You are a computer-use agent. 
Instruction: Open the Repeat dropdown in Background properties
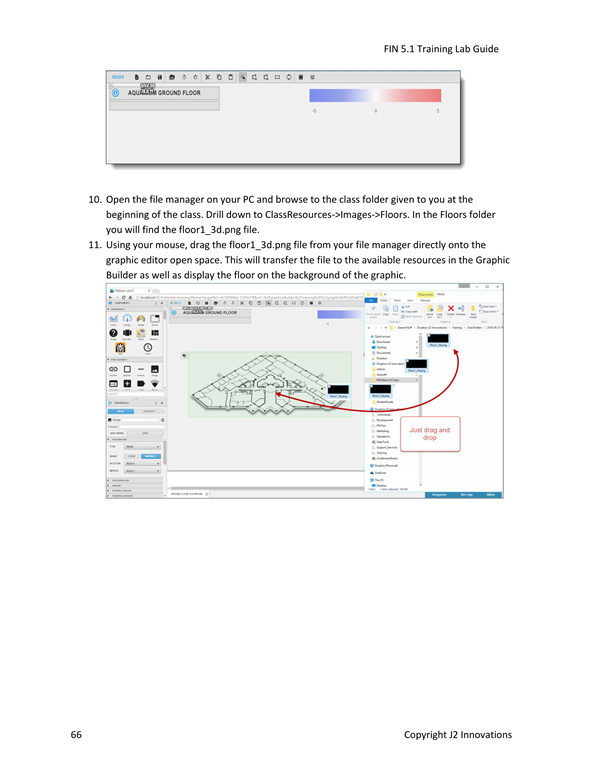coord(143,471)
